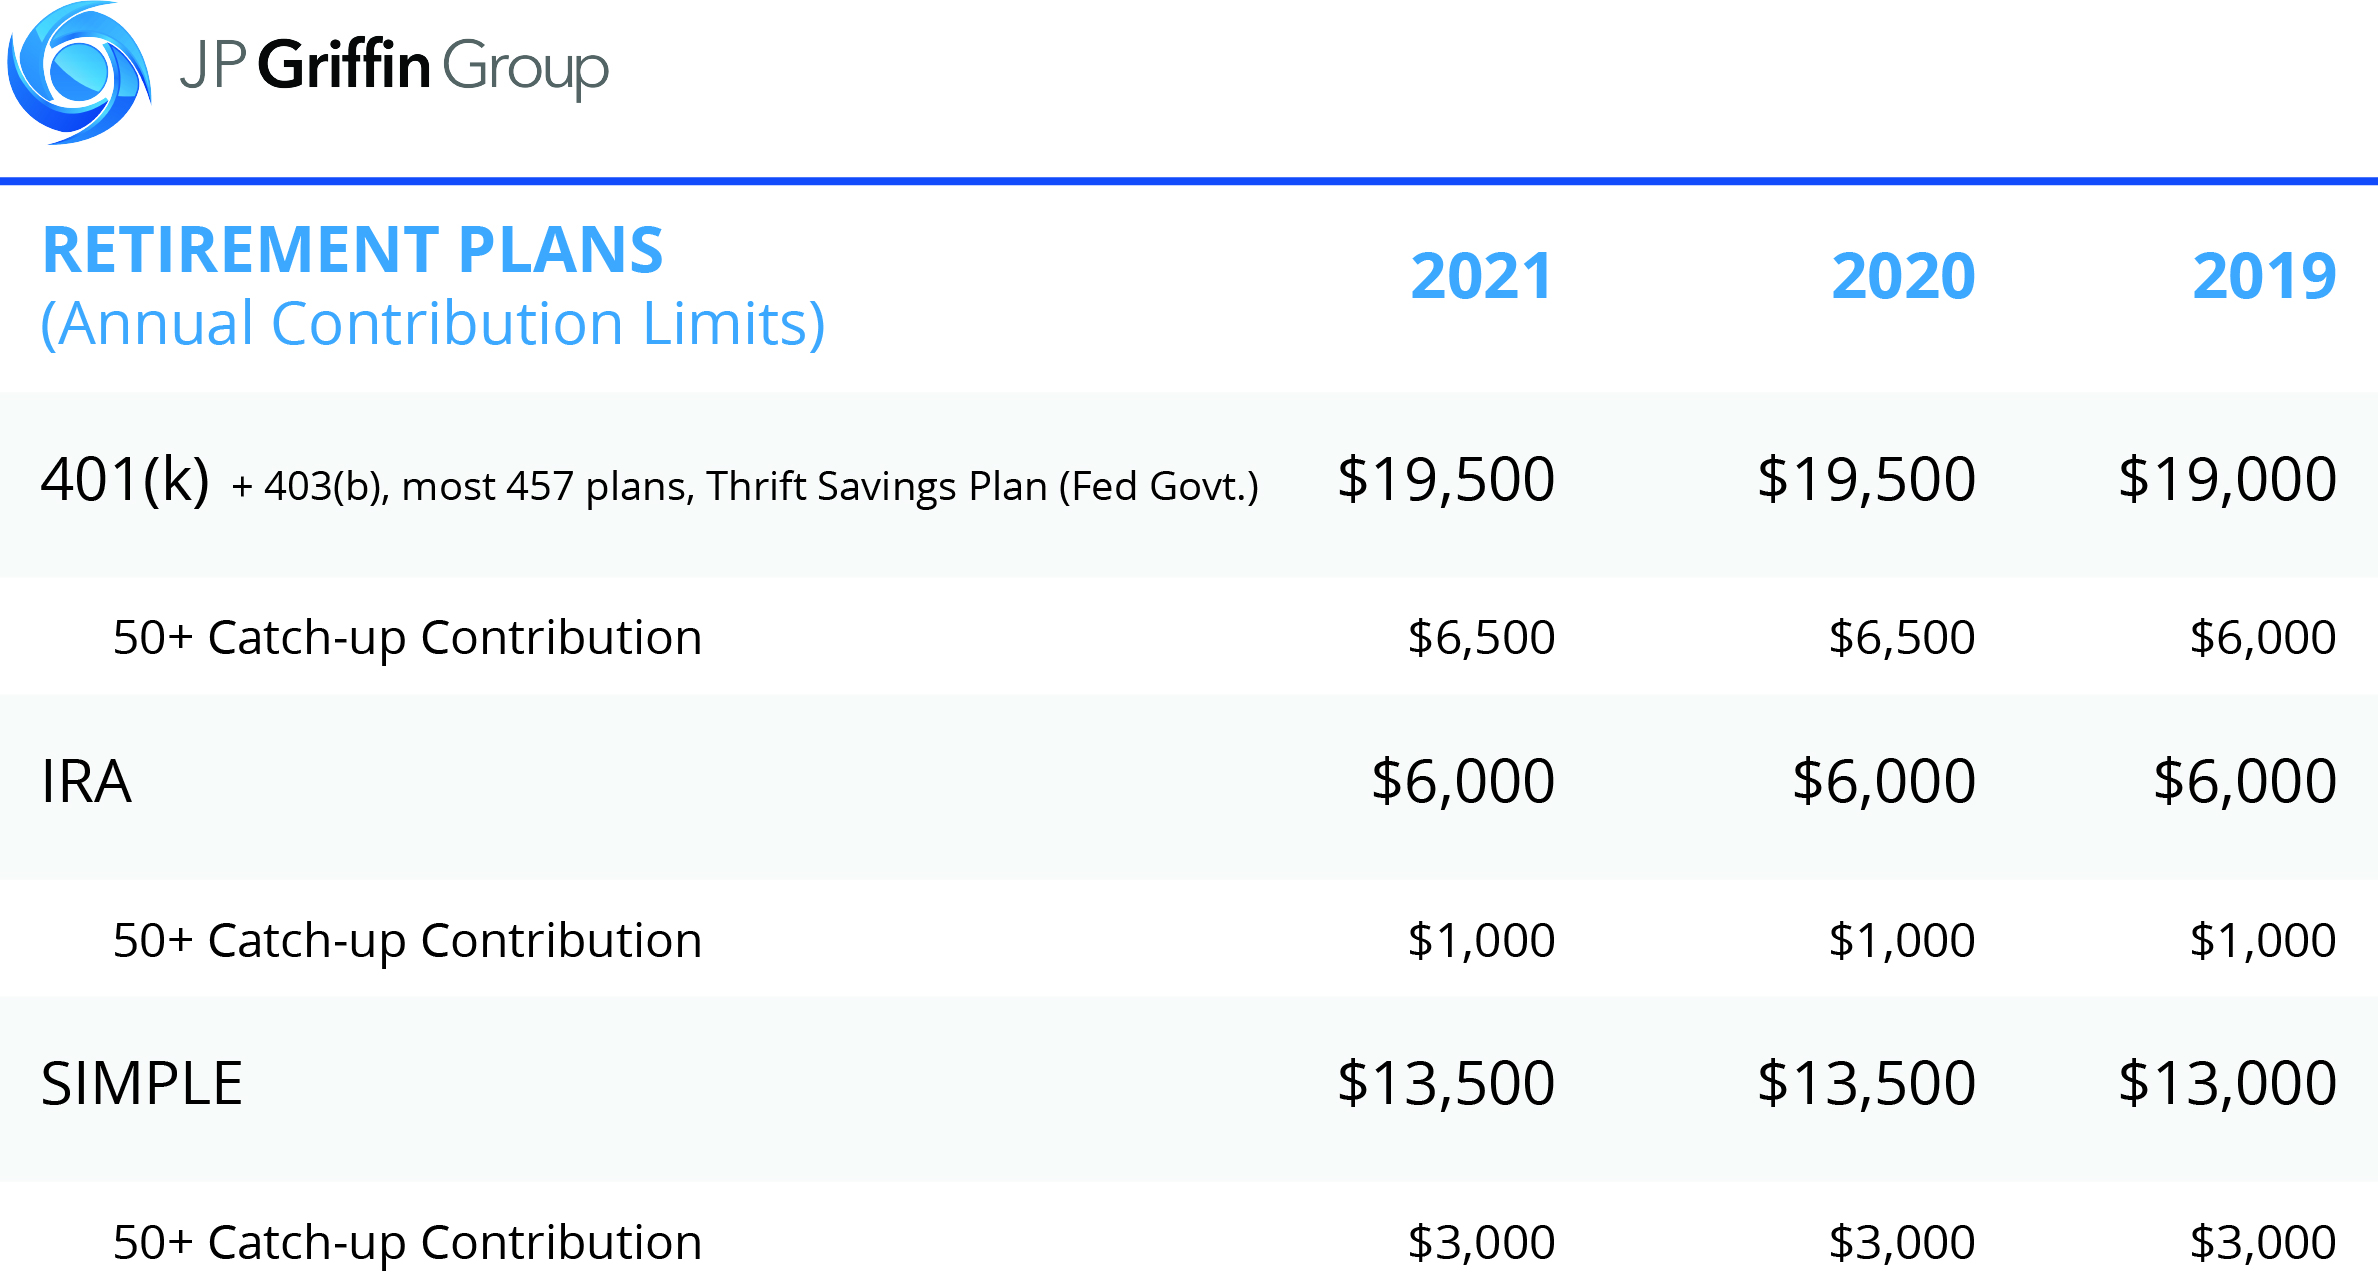This screenshot has height=1272, width=2378.
Task: Click the Annual Contribution Limits subtitle
Action: [433, 324]
